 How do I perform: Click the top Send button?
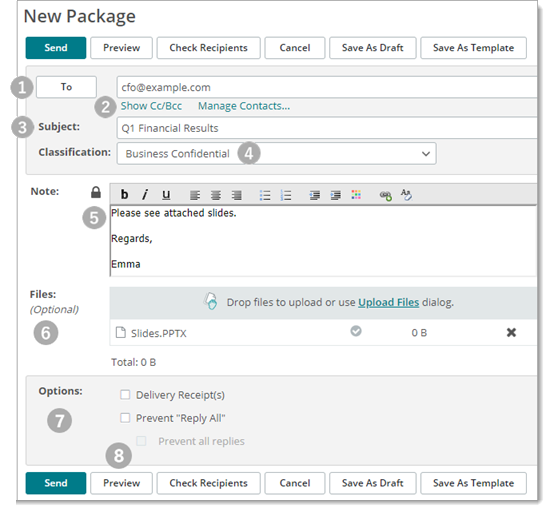coord(56,48)
